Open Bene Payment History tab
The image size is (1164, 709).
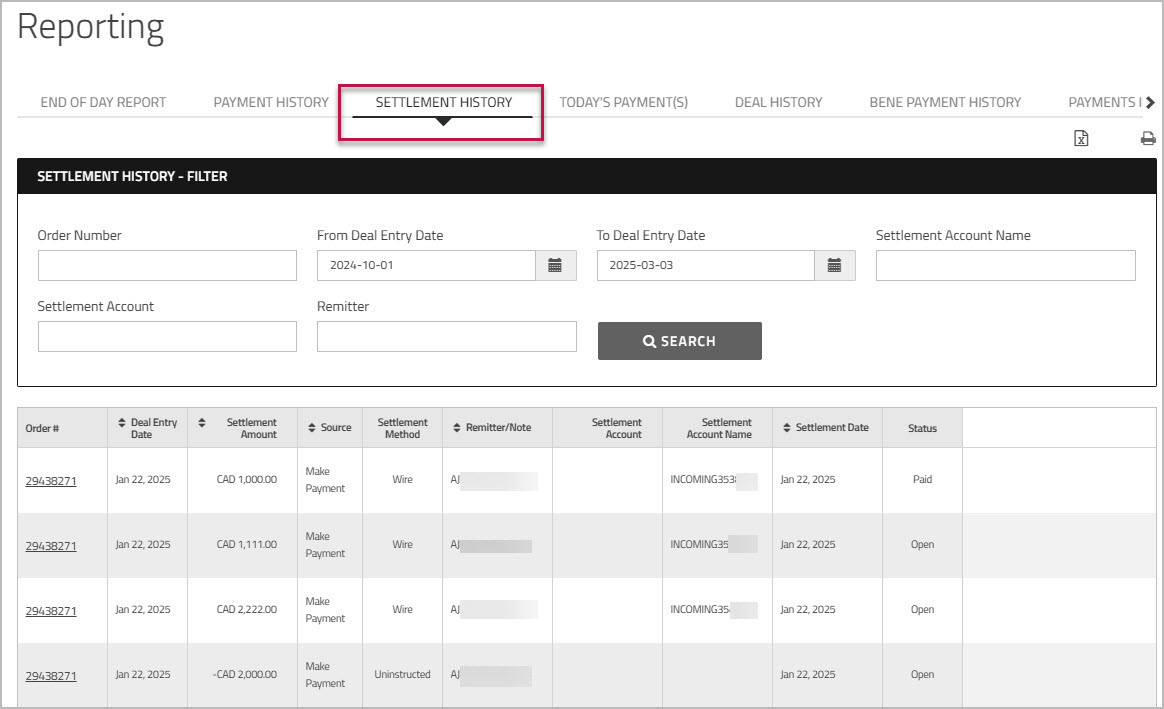945,102
